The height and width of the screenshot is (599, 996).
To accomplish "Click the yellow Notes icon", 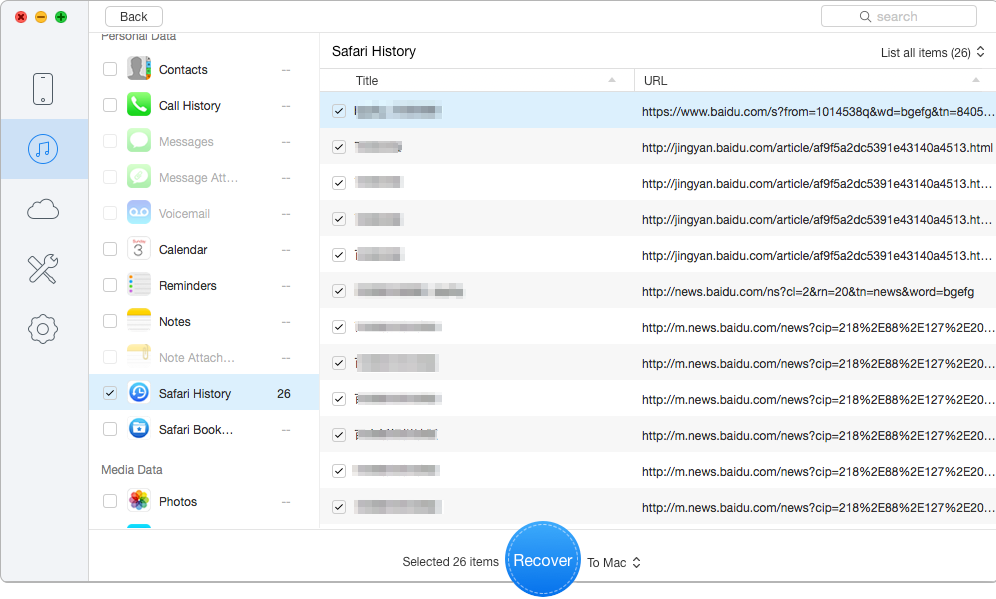I will 138,321.
